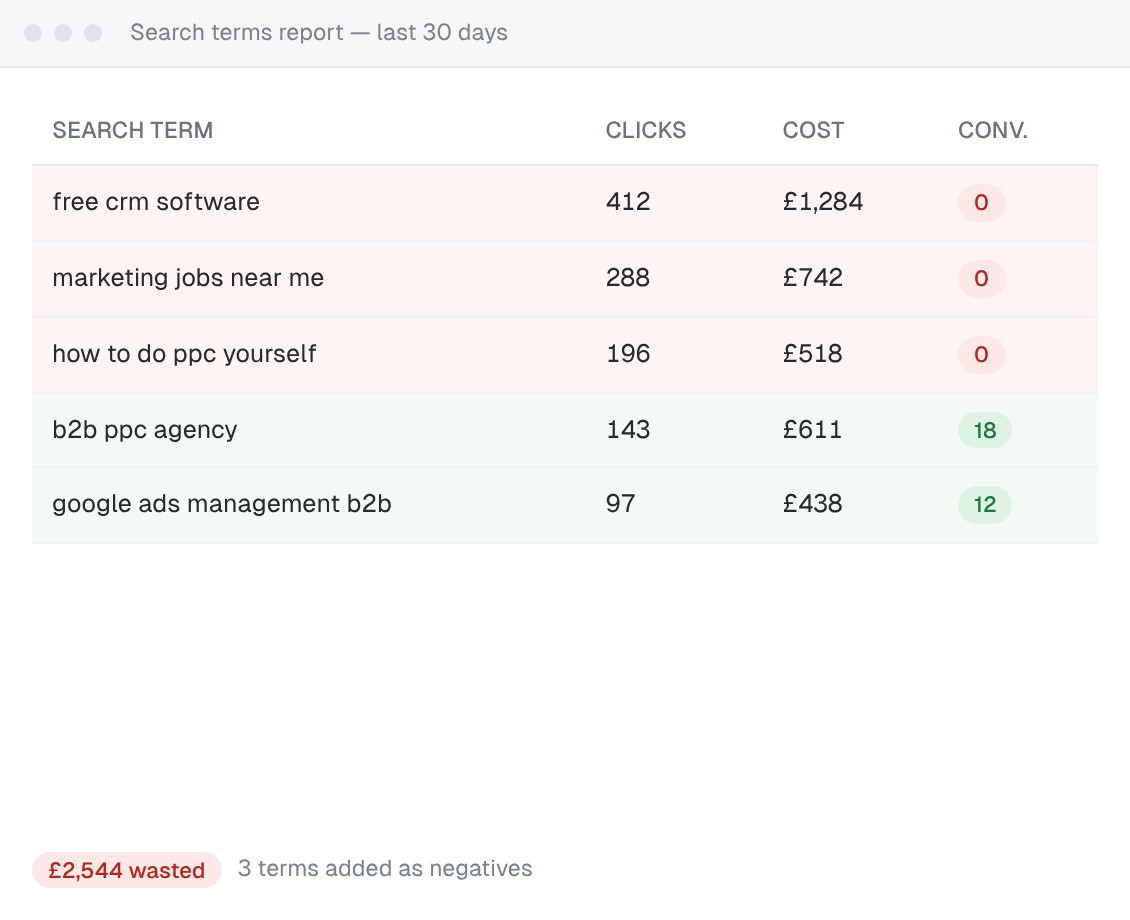Viewport: 1130px width, 920px height.
Task: Select the 'free crm software' search term
Action: (156, 202)
